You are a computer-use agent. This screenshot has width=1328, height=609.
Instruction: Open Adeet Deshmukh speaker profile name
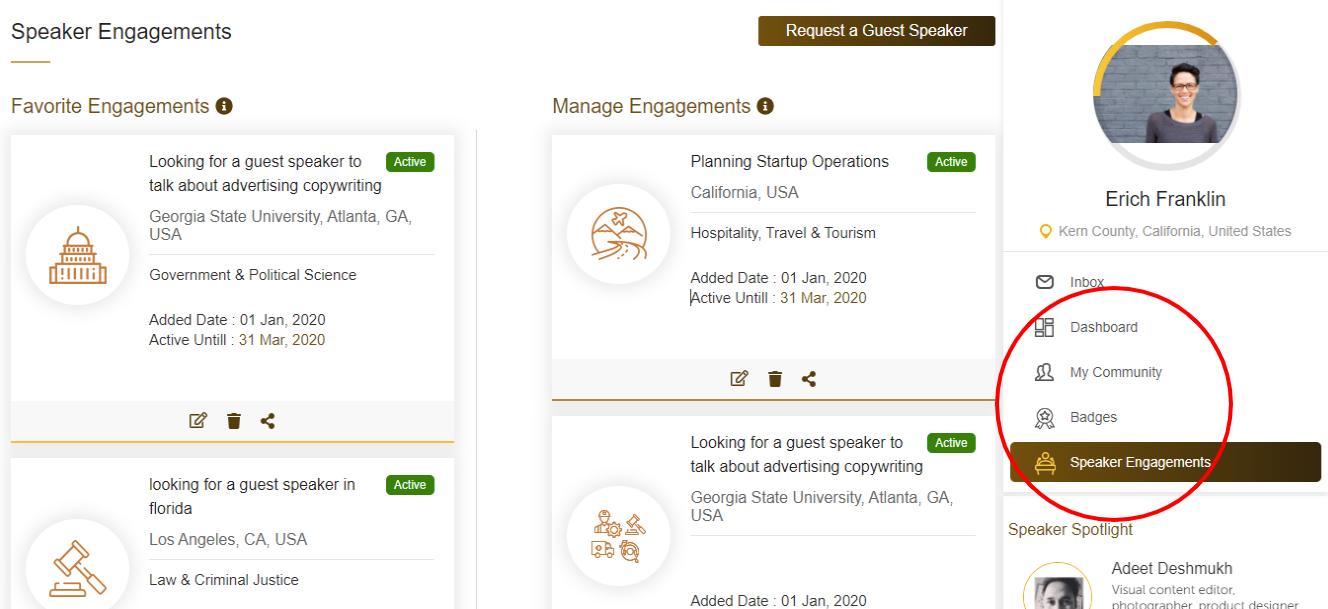(1172, 568)
